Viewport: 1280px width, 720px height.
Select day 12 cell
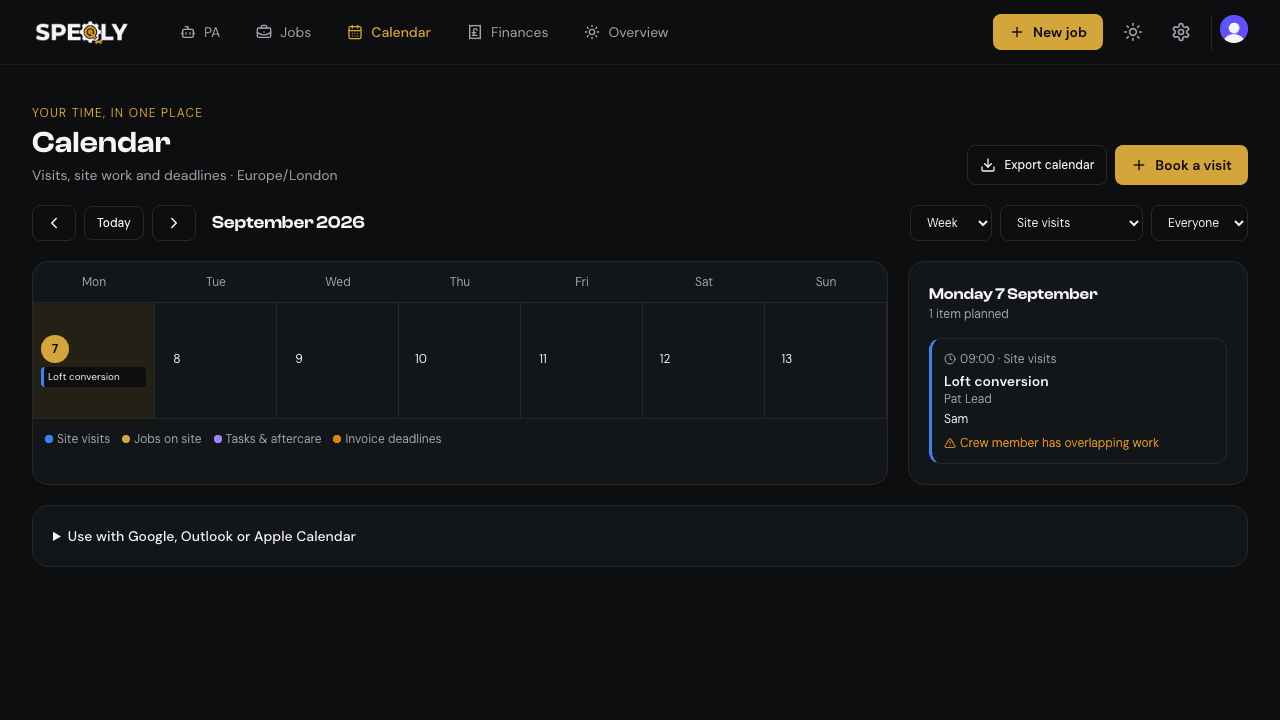point(704,360)
